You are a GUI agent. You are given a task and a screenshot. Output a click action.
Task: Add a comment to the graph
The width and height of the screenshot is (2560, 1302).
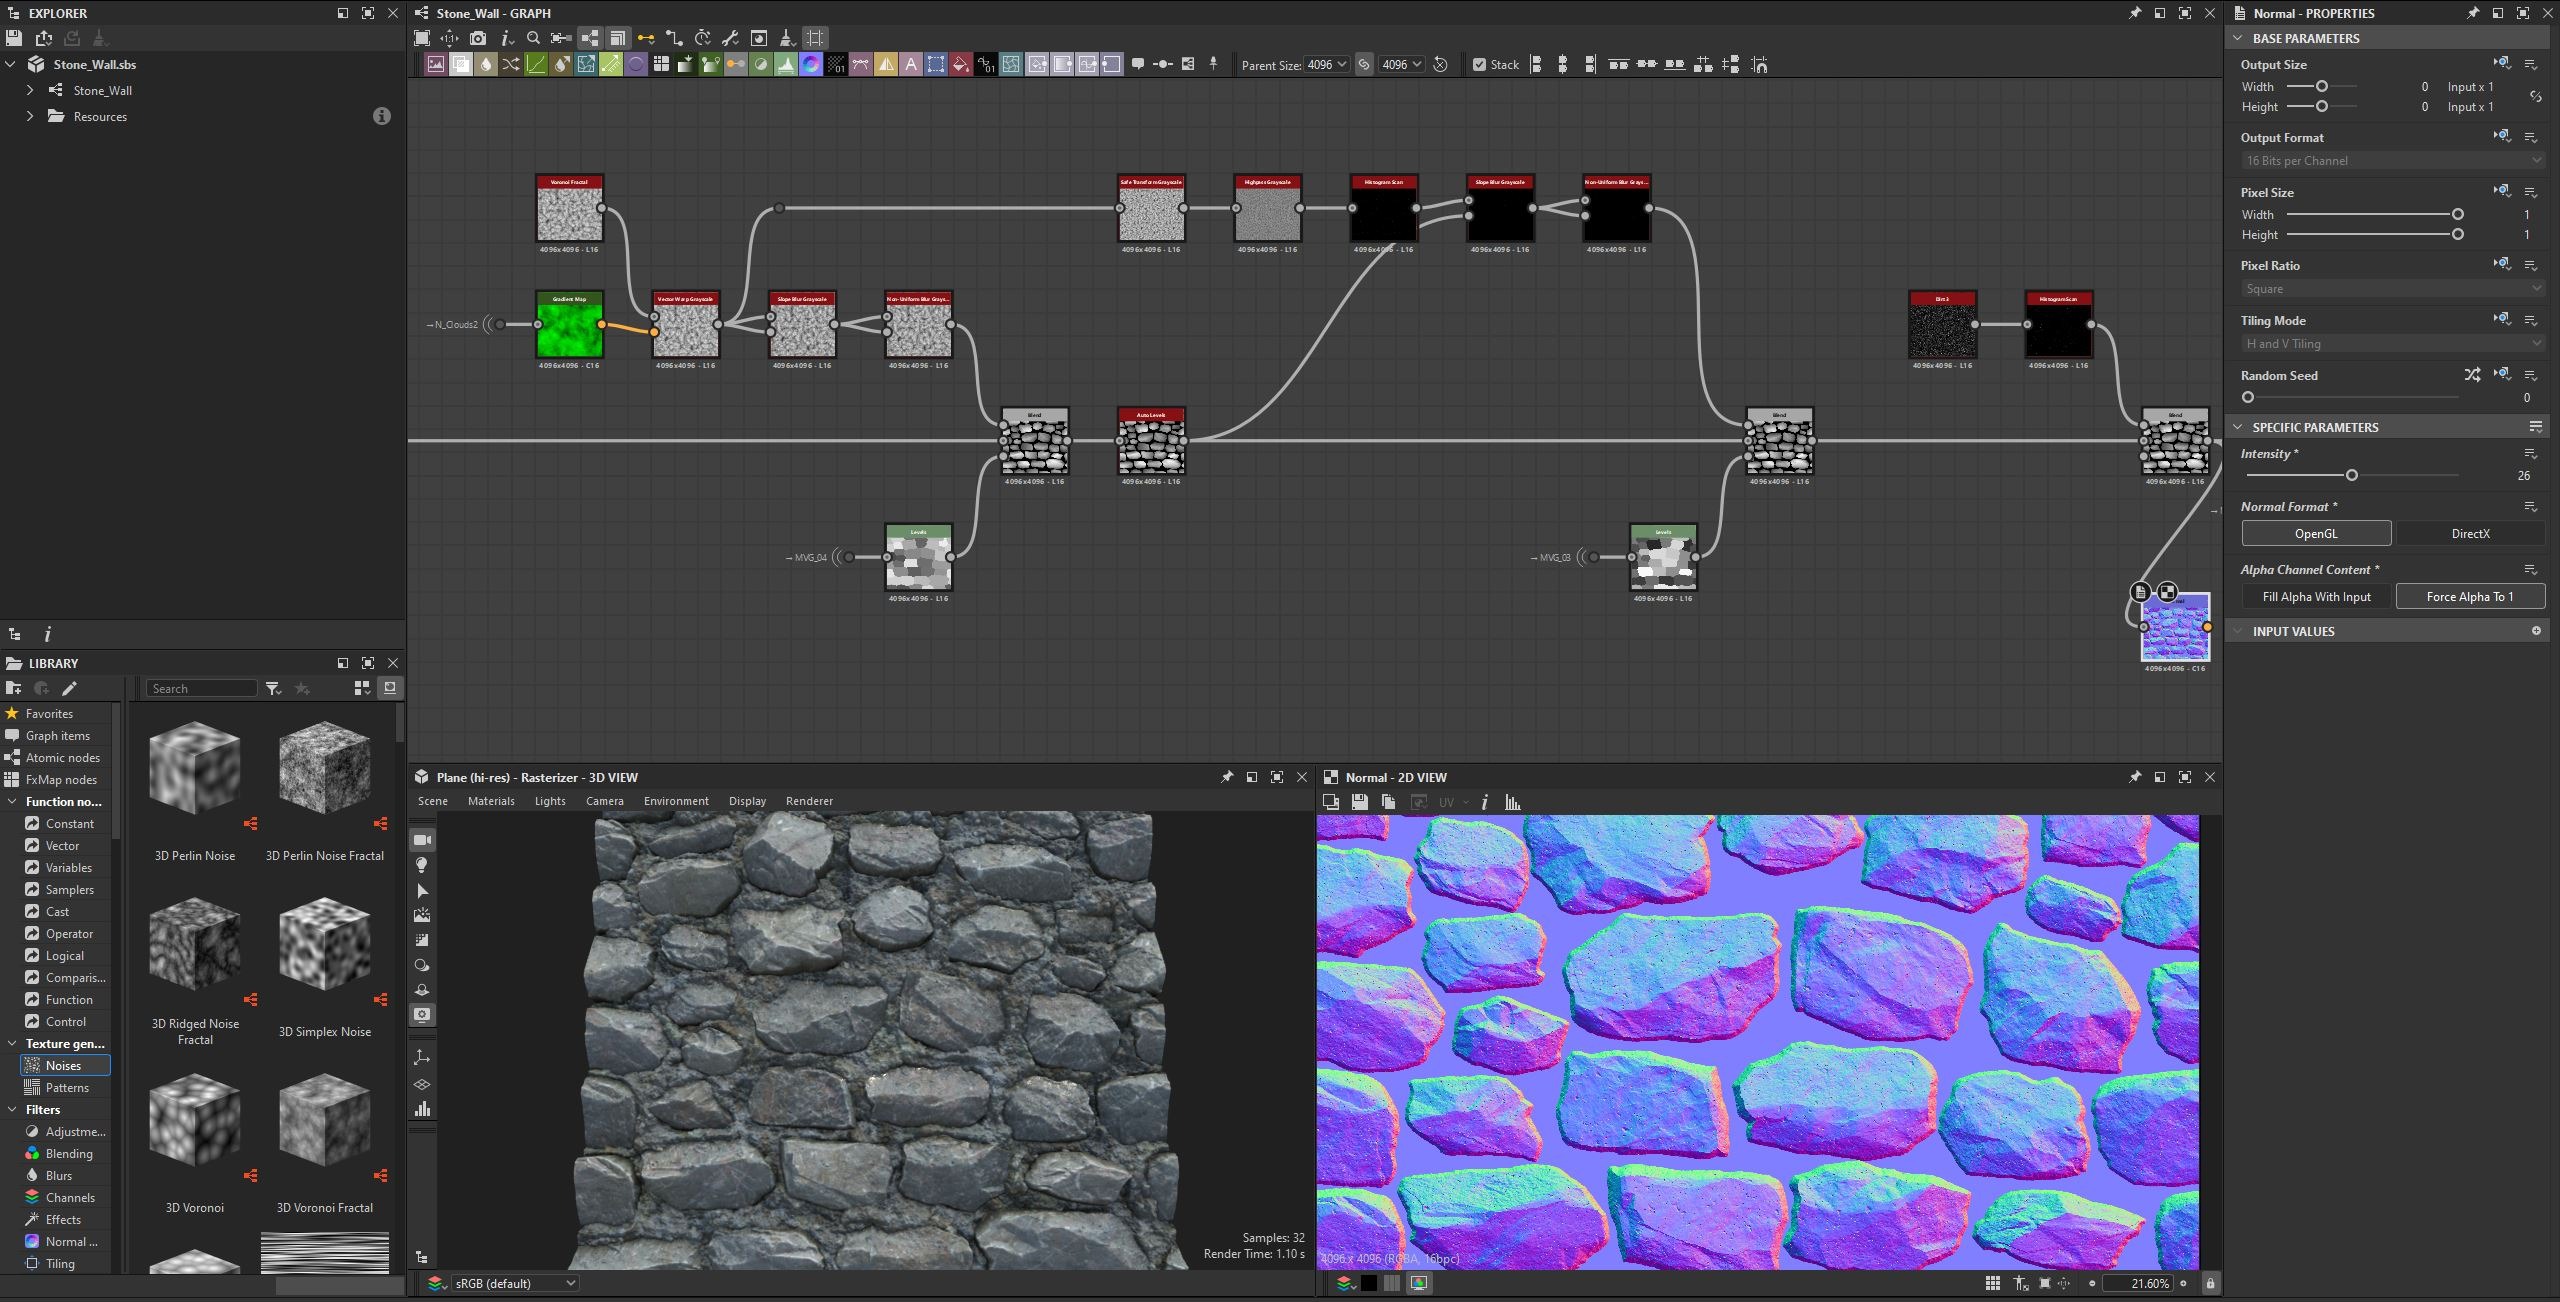tap(1138, 64)
